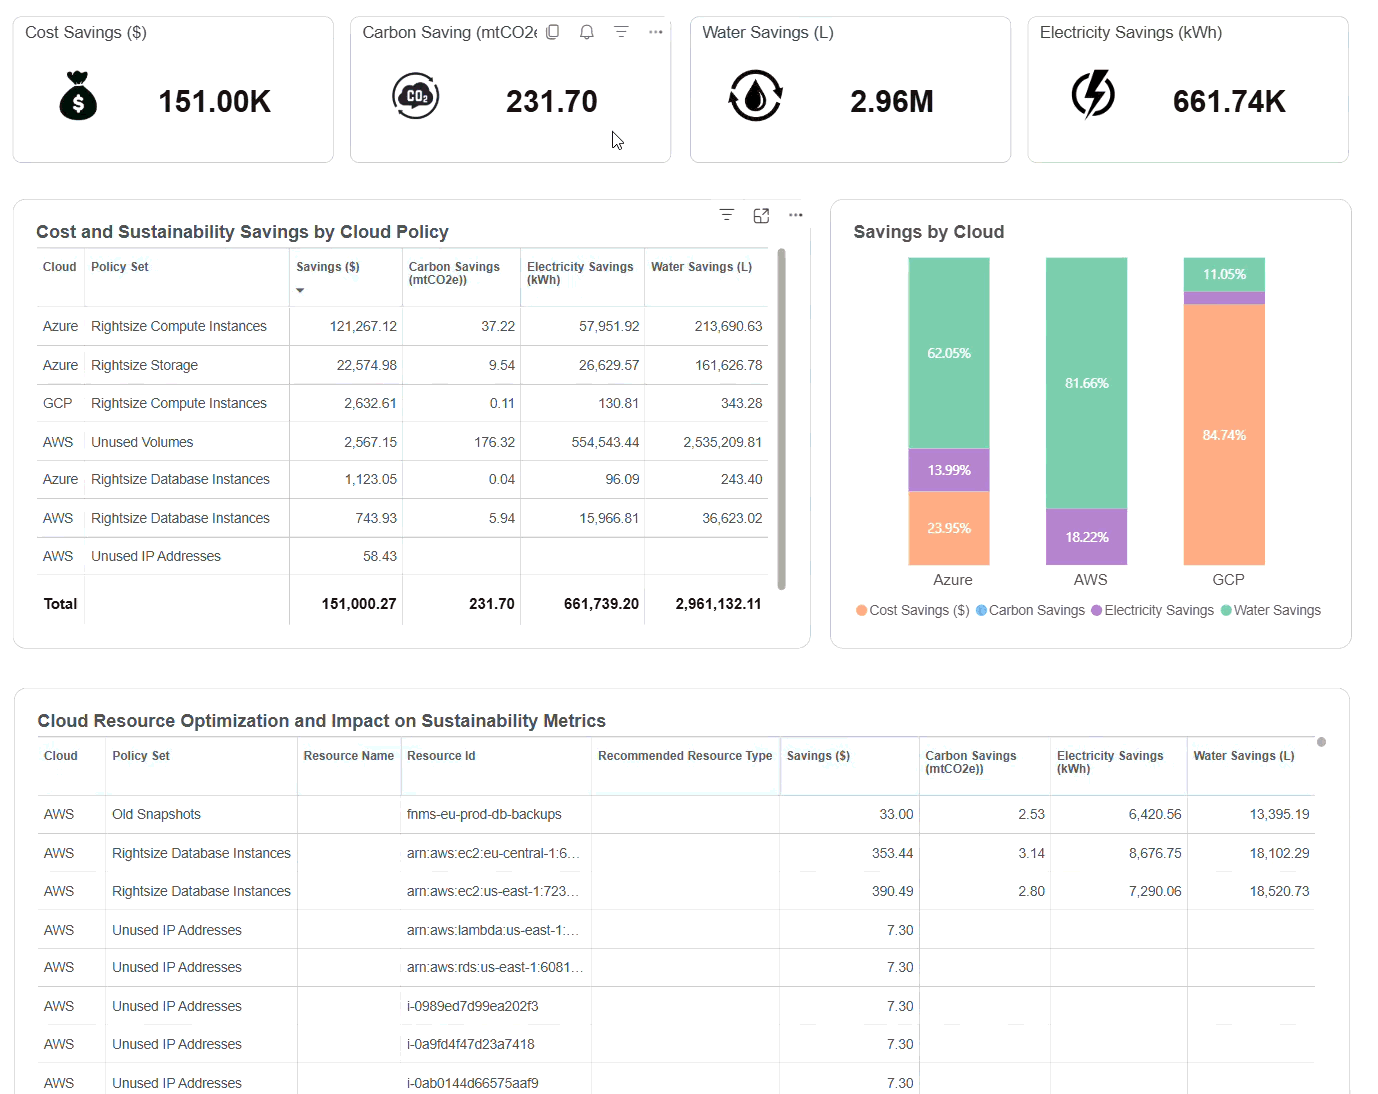Image resolution: width=1378 pixels, height=1094 pixels.
Task: Open the filter icon on Carbon Saving card
Action: [621, 32]
